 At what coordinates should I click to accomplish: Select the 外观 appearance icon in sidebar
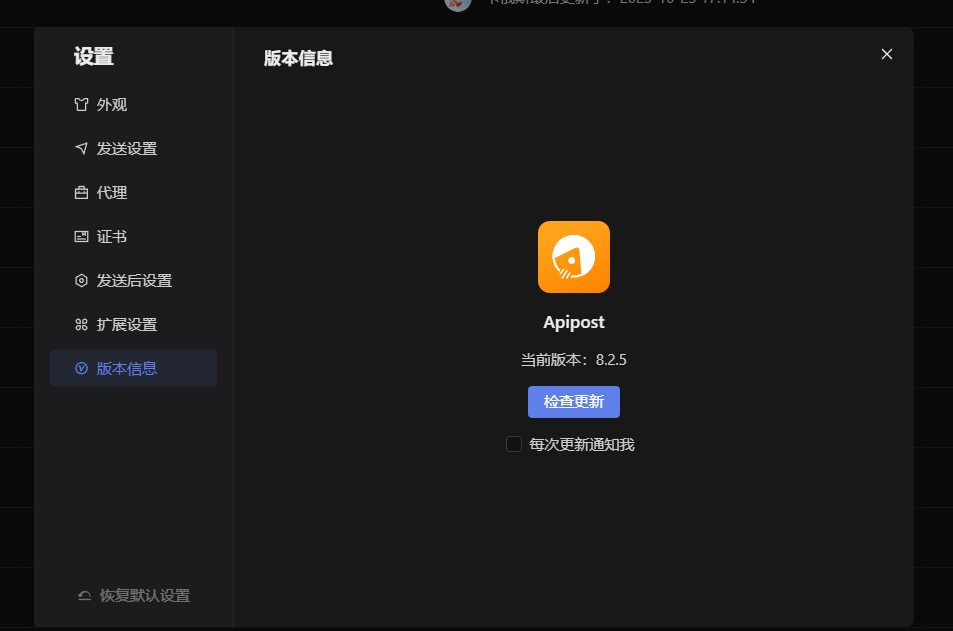[x=81, y=104]
